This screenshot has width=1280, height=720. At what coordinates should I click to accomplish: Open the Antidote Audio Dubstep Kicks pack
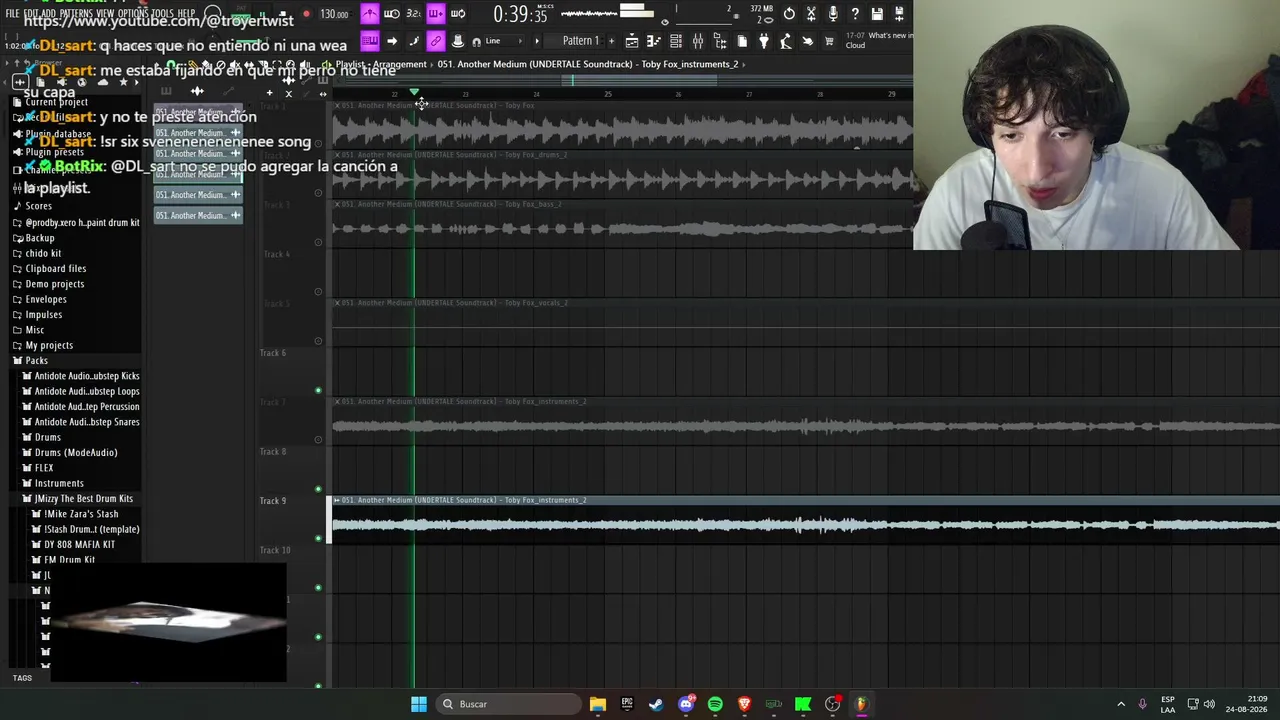(87, 376)
